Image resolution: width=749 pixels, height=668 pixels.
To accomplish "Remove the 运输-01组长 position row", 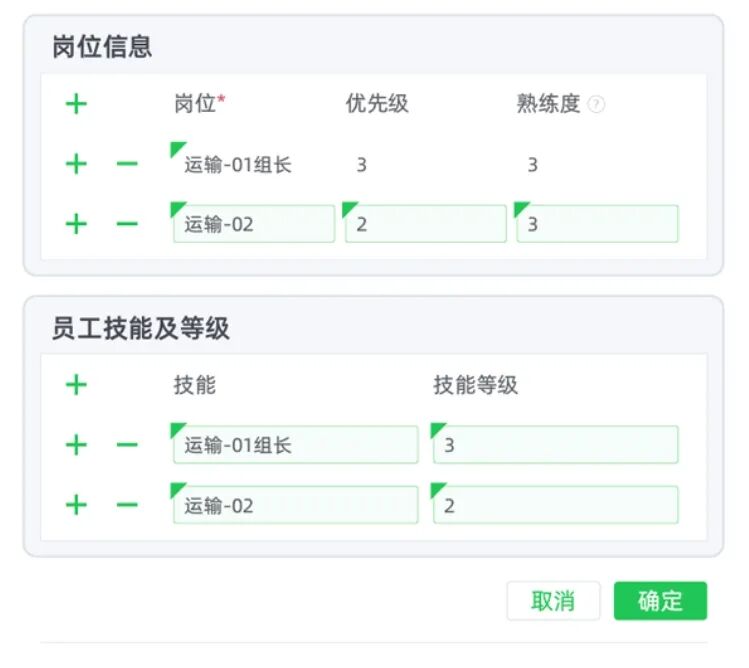I will coord(127,164).
